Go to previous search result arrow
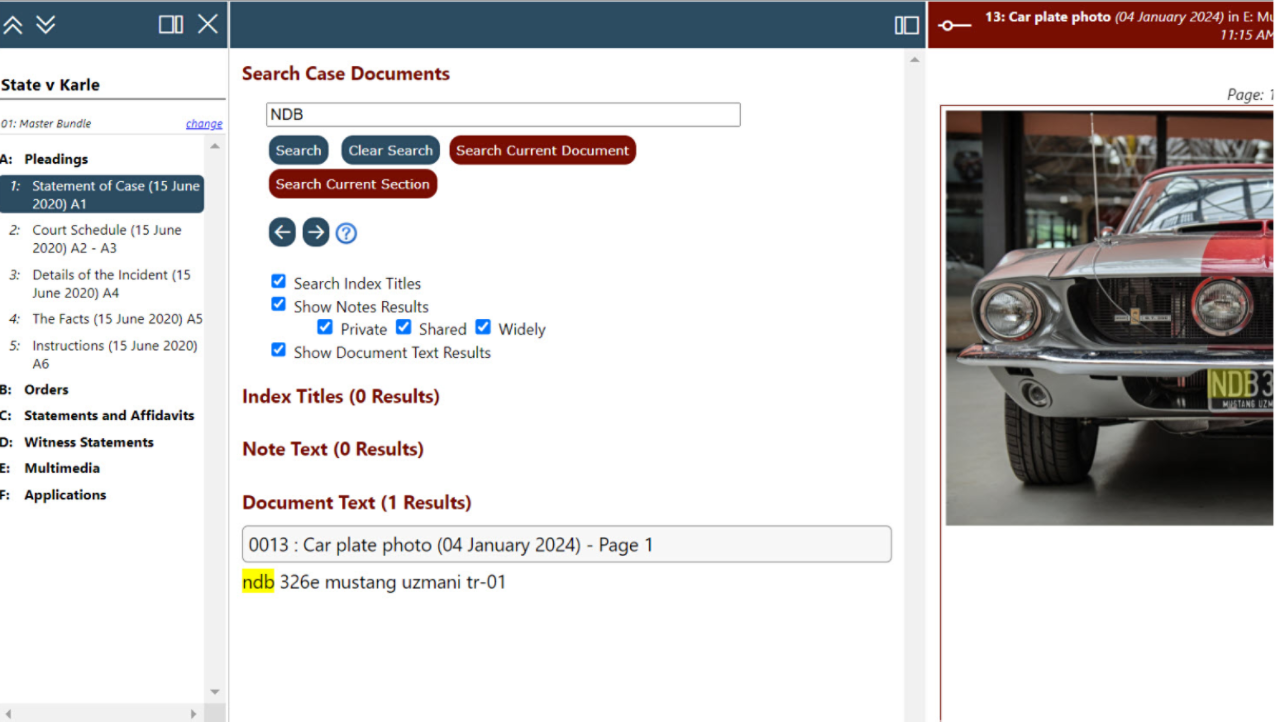Image resolution: width=1280 pixels, height=722 pixels. [x=282, y=233]
